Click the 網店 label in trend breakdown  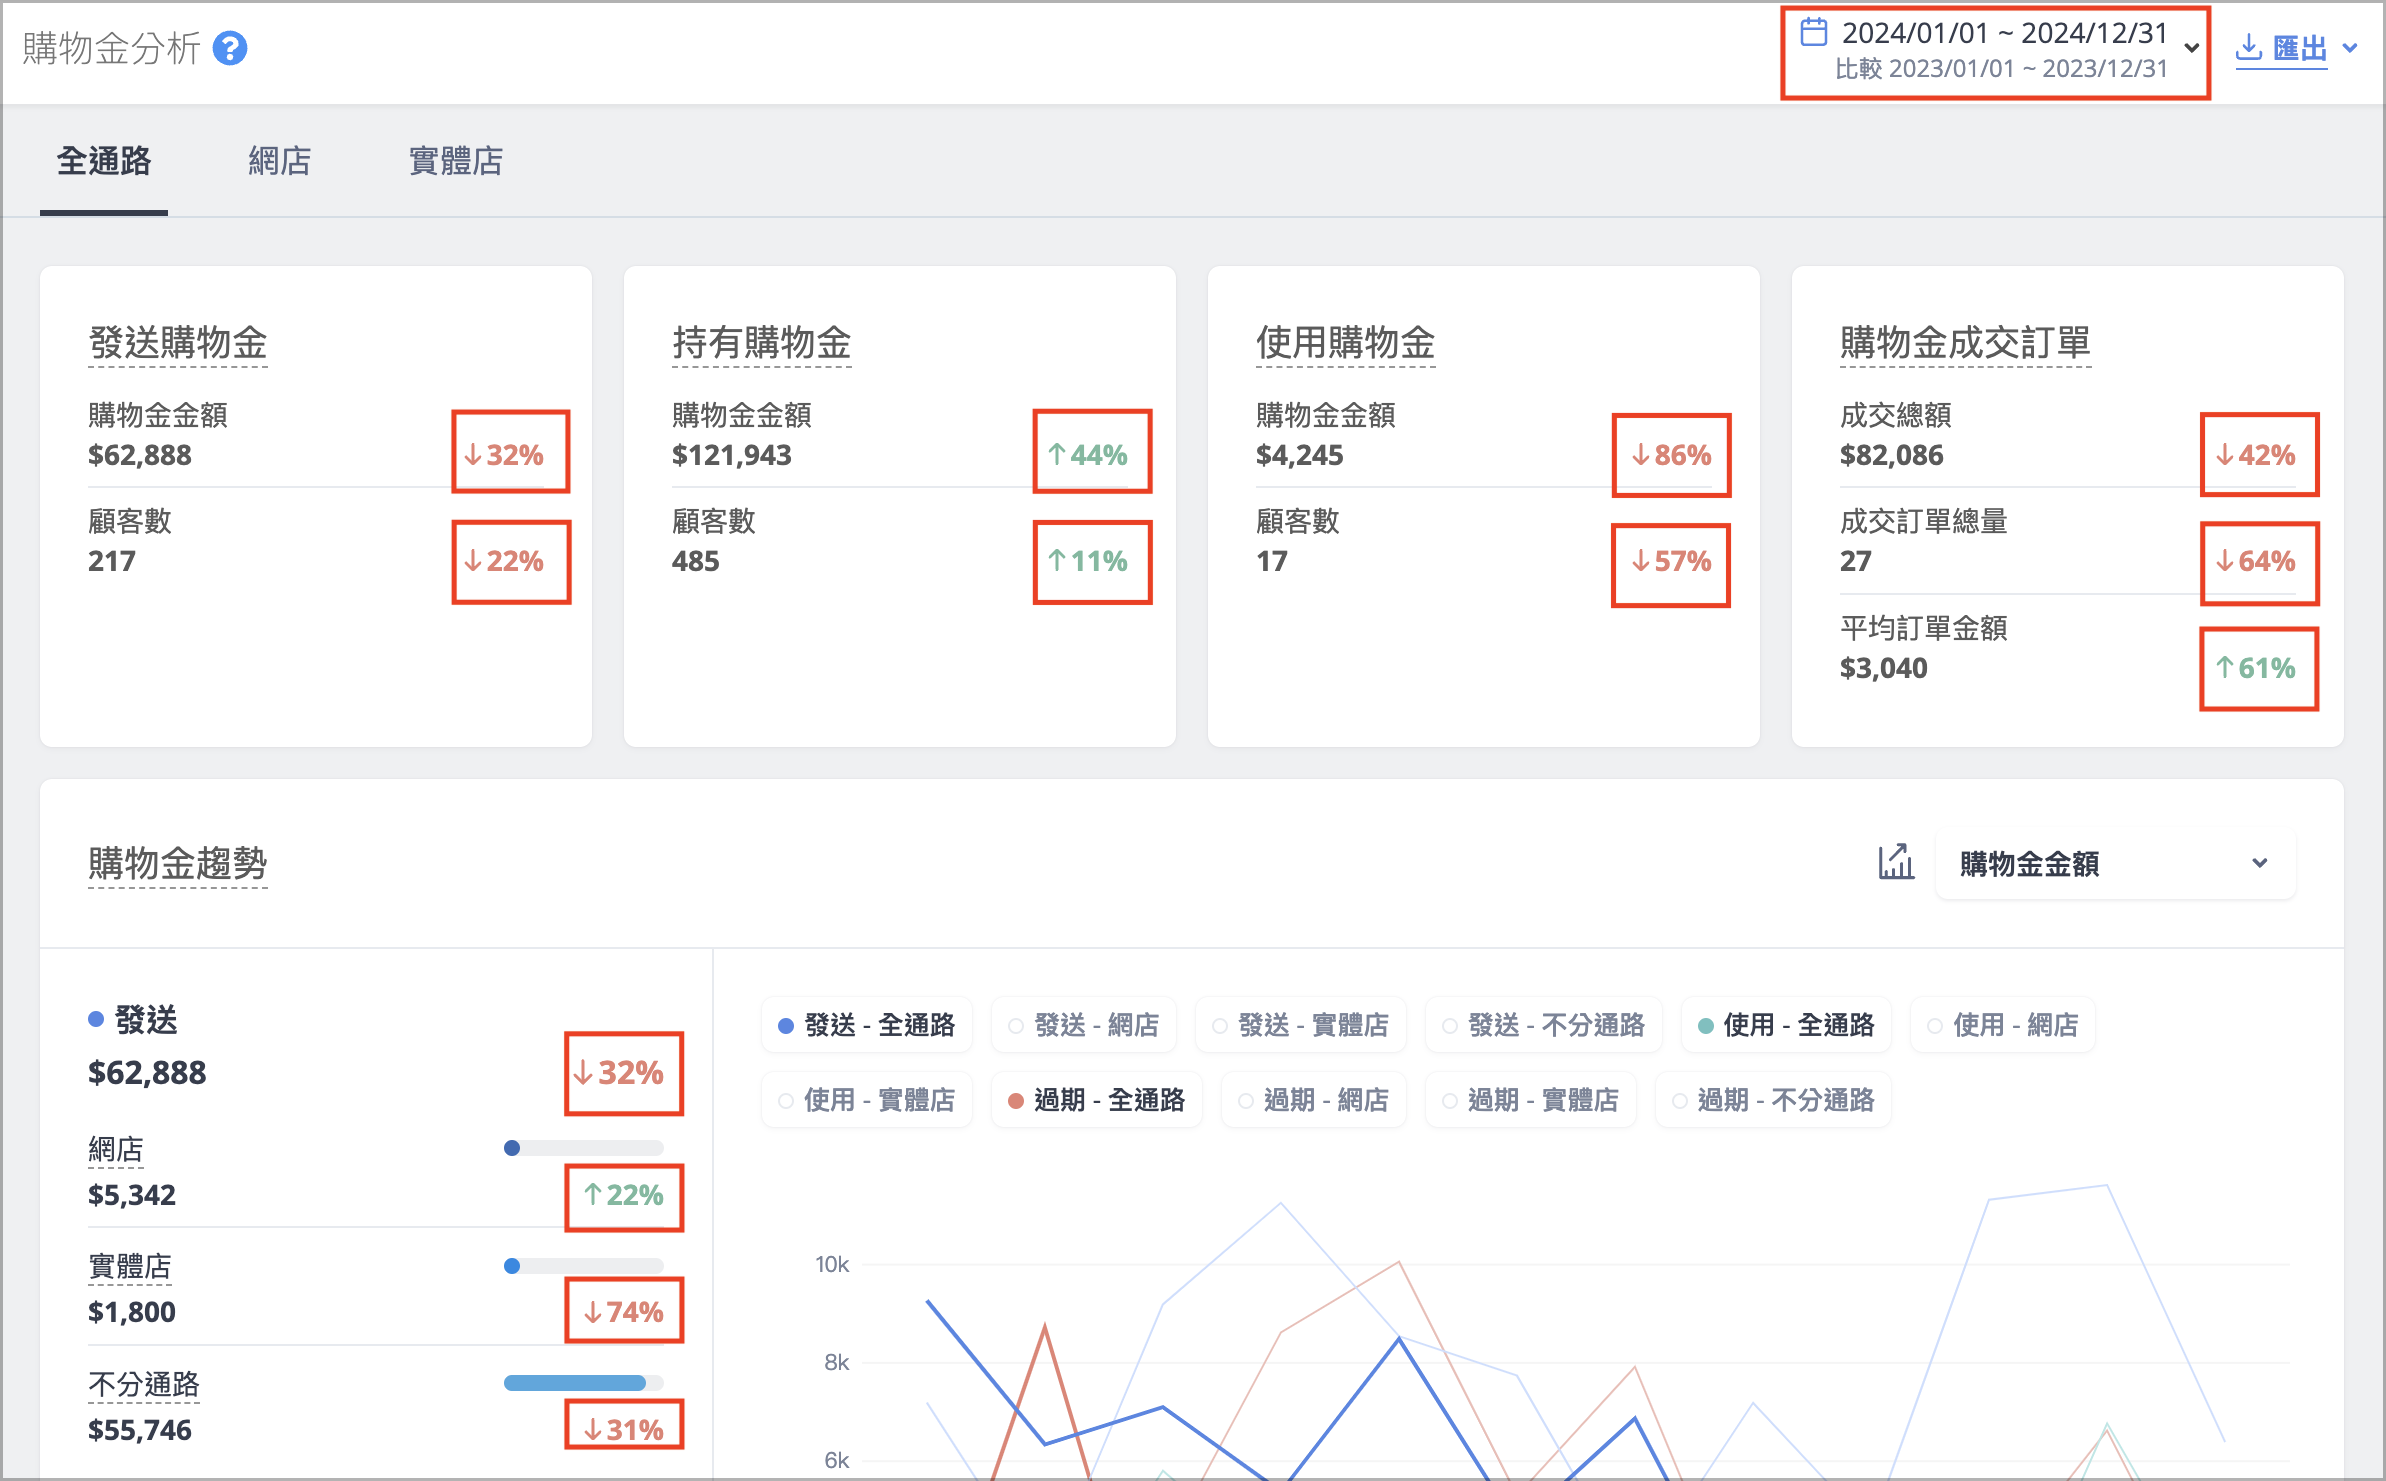tap(116, 1150)
